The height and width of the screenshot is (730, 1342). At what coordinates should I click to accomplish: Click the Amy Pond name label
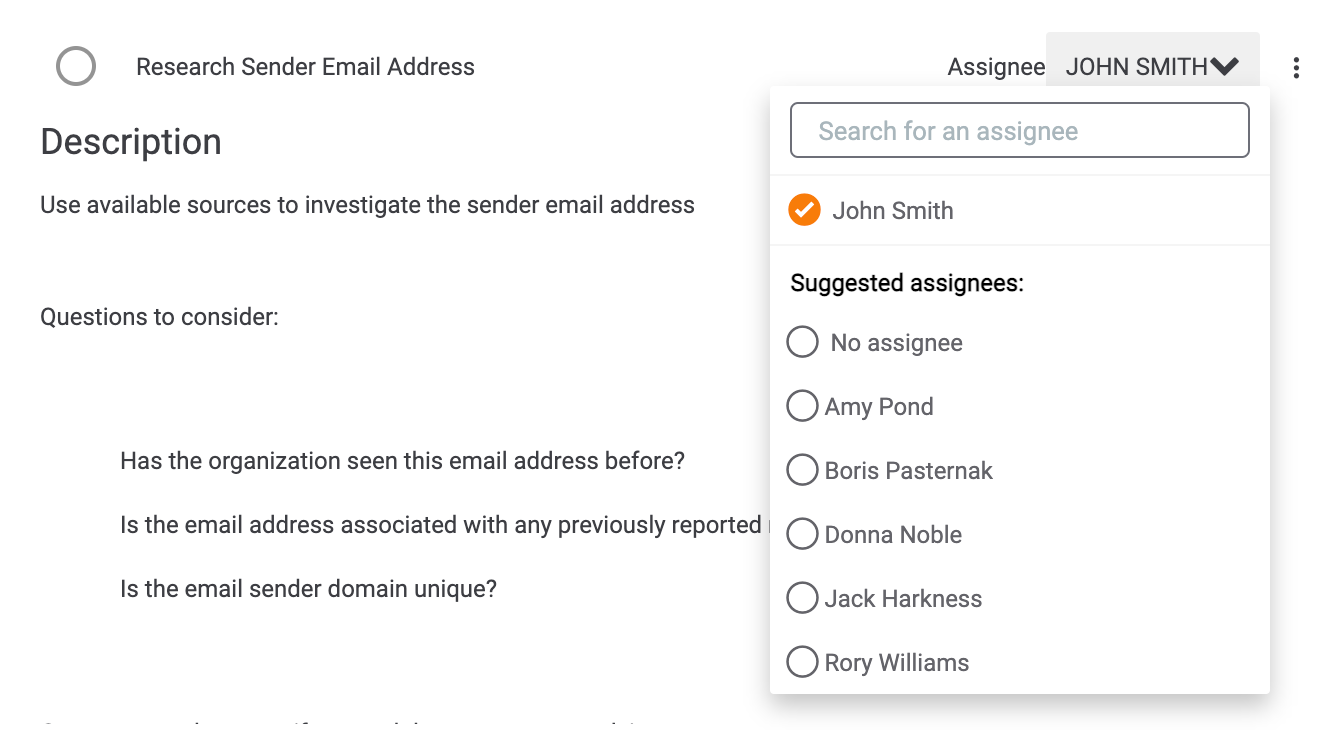(x=879, y=407)
